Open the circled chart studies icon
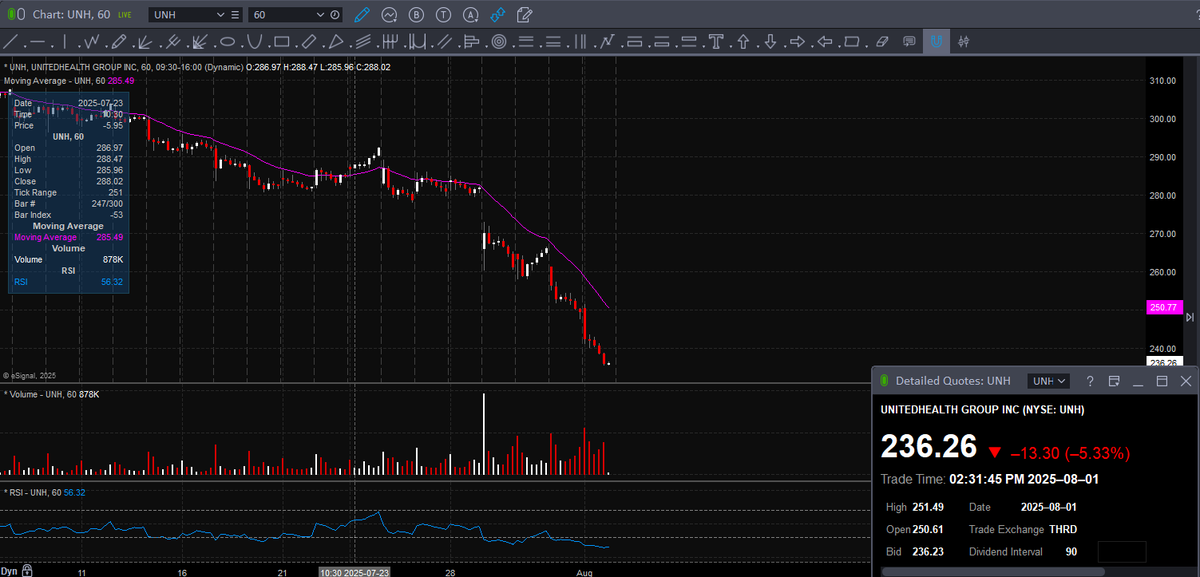The width and height of the screenshot is (1200, 577). pyautogui.click(x=389, y=15)
